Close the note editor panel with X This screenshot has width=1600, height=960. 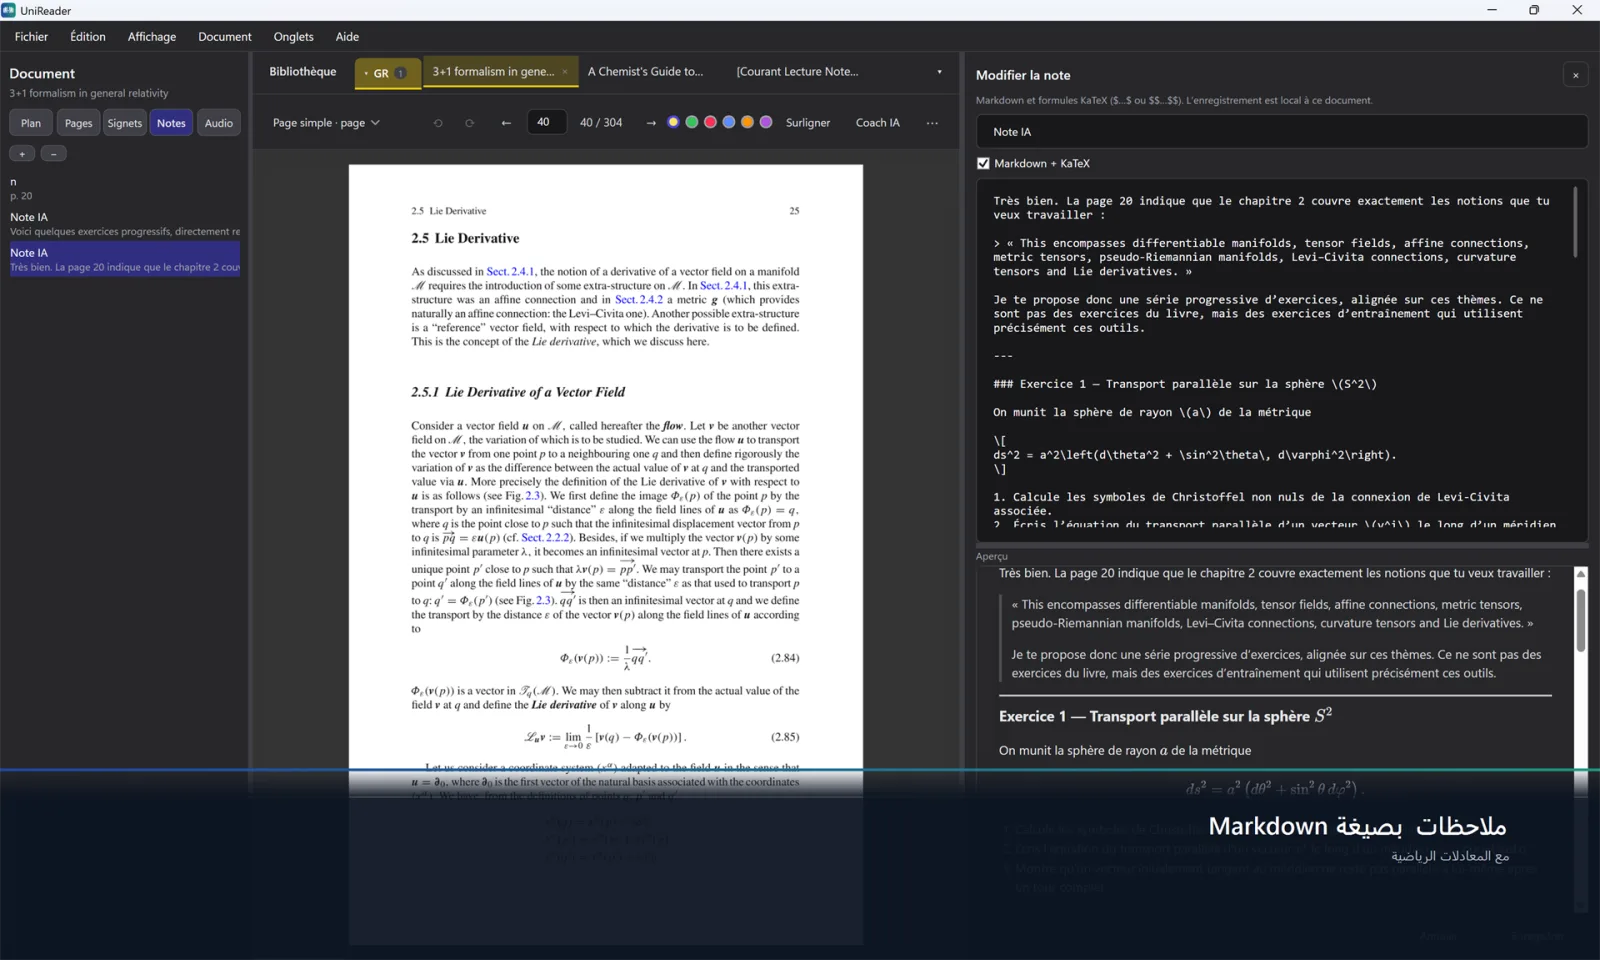(x=1575, y=75)
